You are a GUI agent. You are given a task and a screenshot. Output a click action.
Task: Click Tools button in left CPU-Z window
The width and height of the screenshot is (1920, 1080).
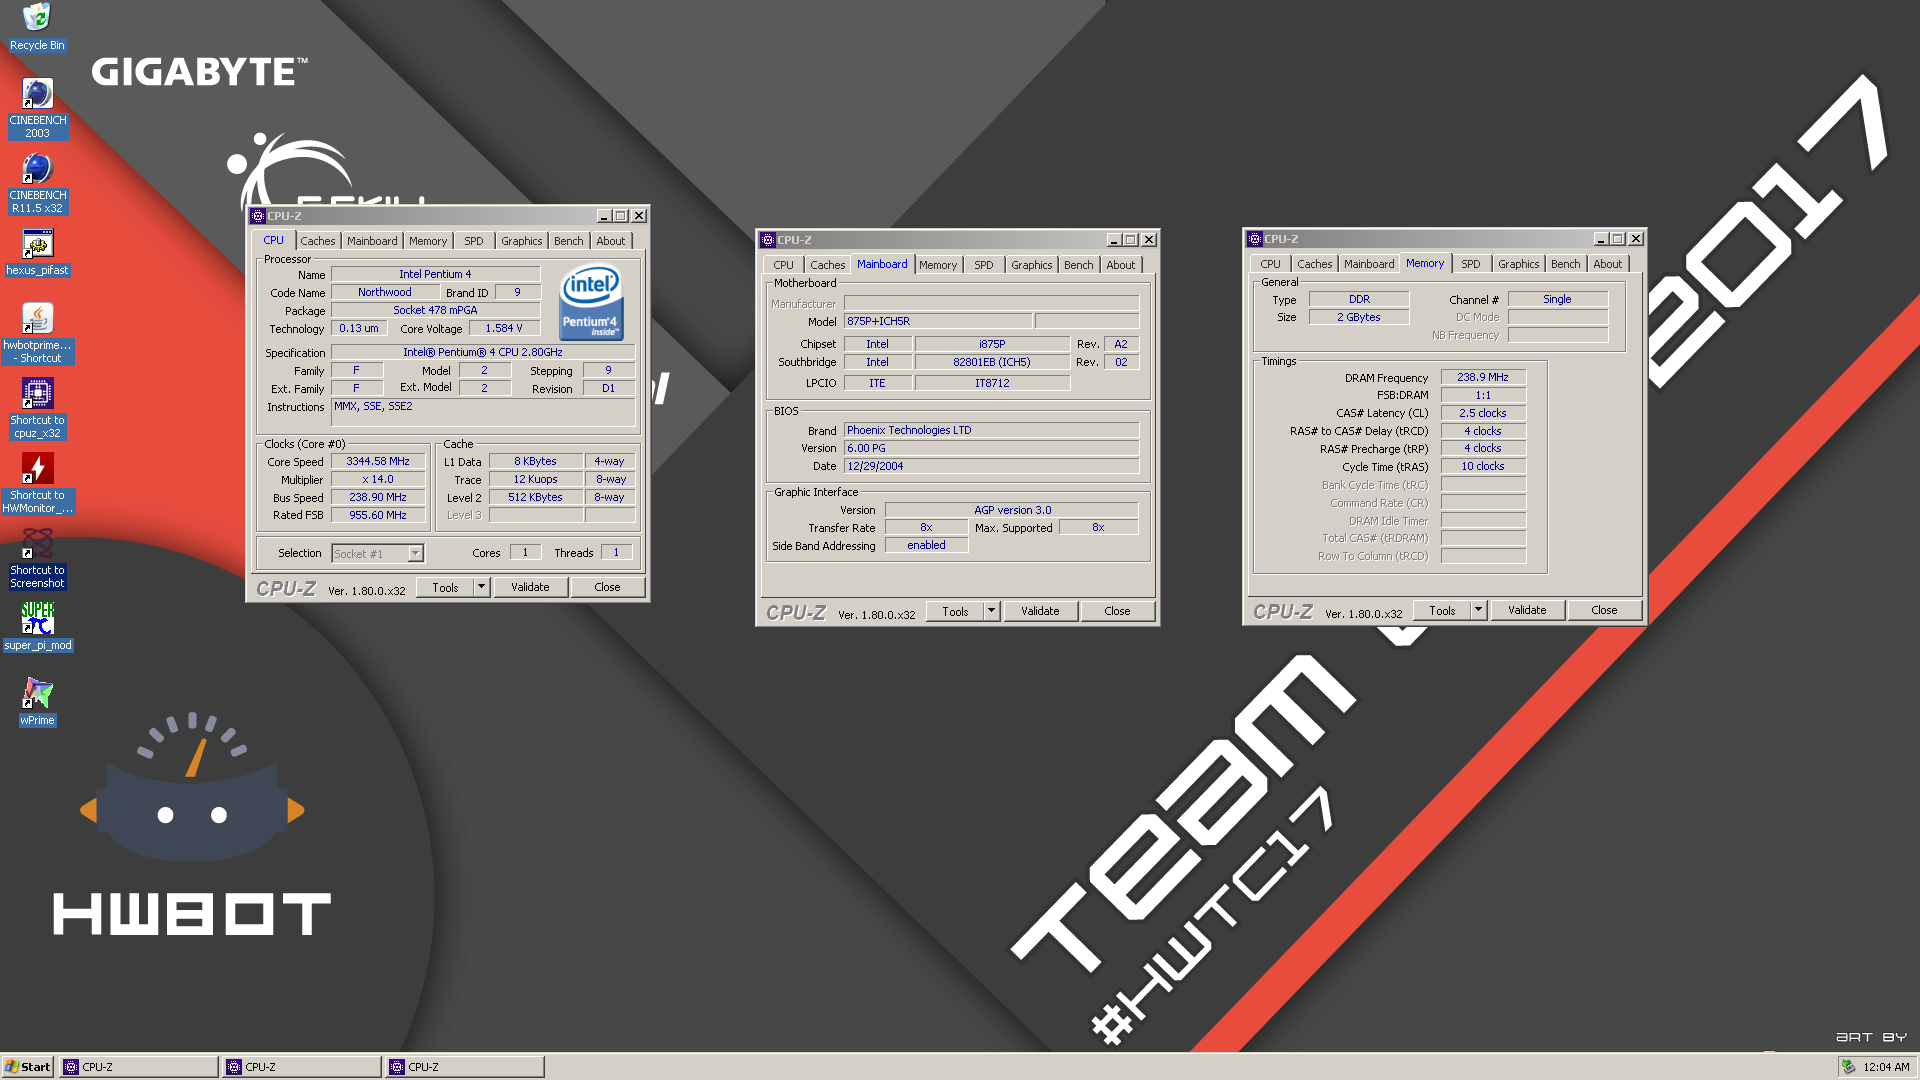click(x=446, y=587)
